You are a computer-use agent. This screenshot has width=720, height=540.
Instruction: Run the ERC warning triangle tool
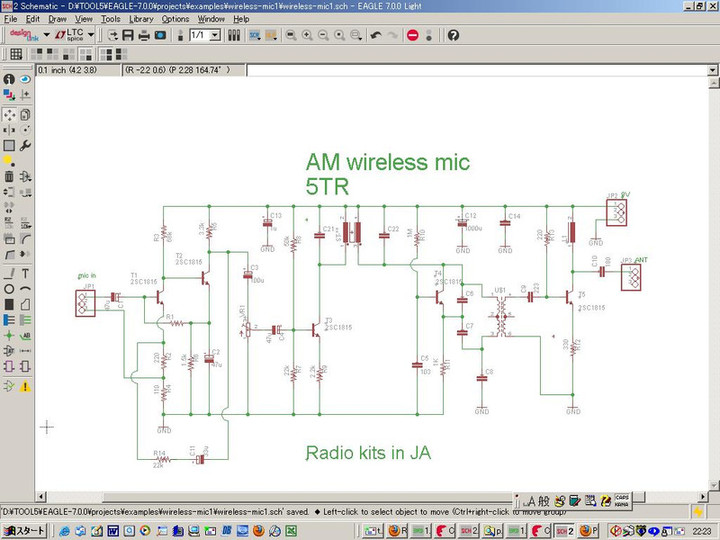pos(25,386)
